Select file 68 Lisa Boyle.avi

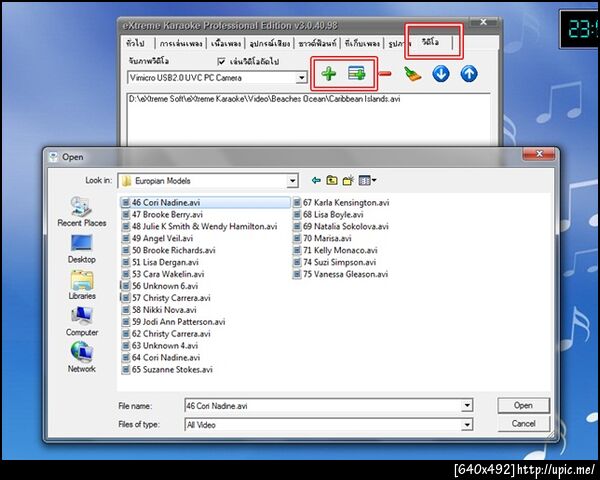point(328,214)
